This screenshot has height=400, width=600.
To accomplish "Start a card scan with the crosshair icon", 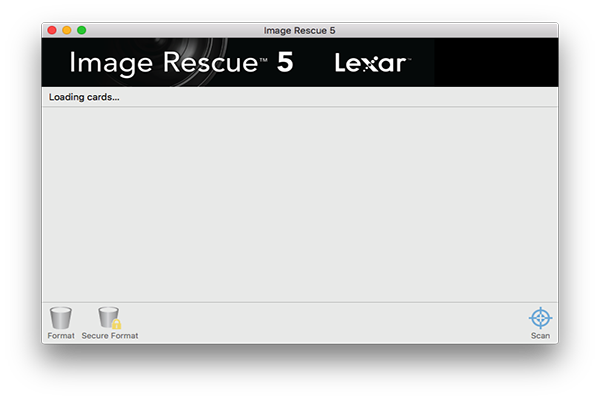I will click(x=540, y=318).
